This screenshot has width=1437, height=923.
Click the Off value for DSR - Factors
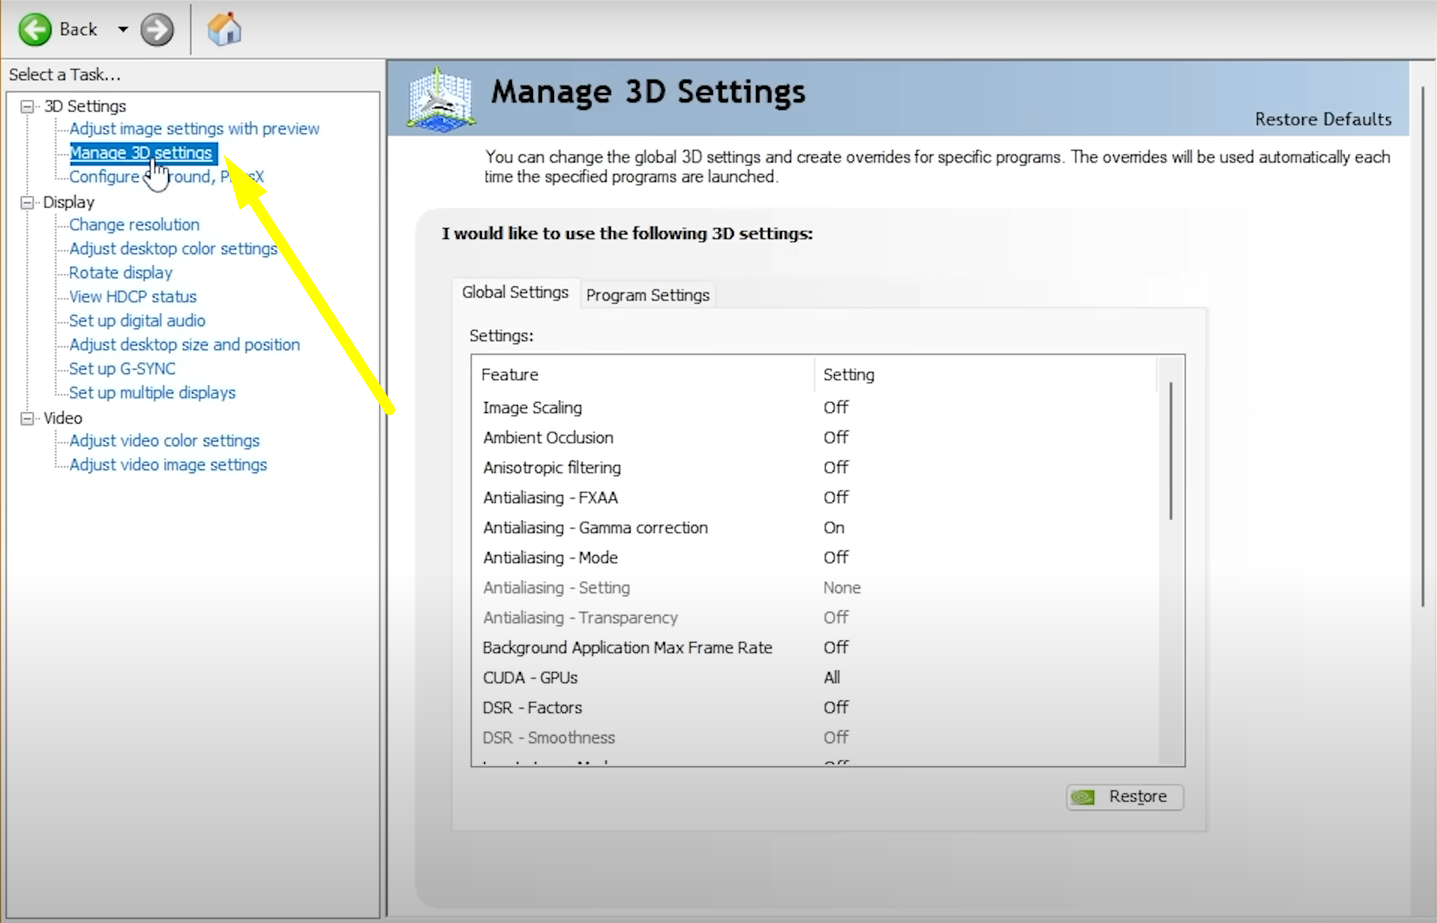[x=836, y=708]
